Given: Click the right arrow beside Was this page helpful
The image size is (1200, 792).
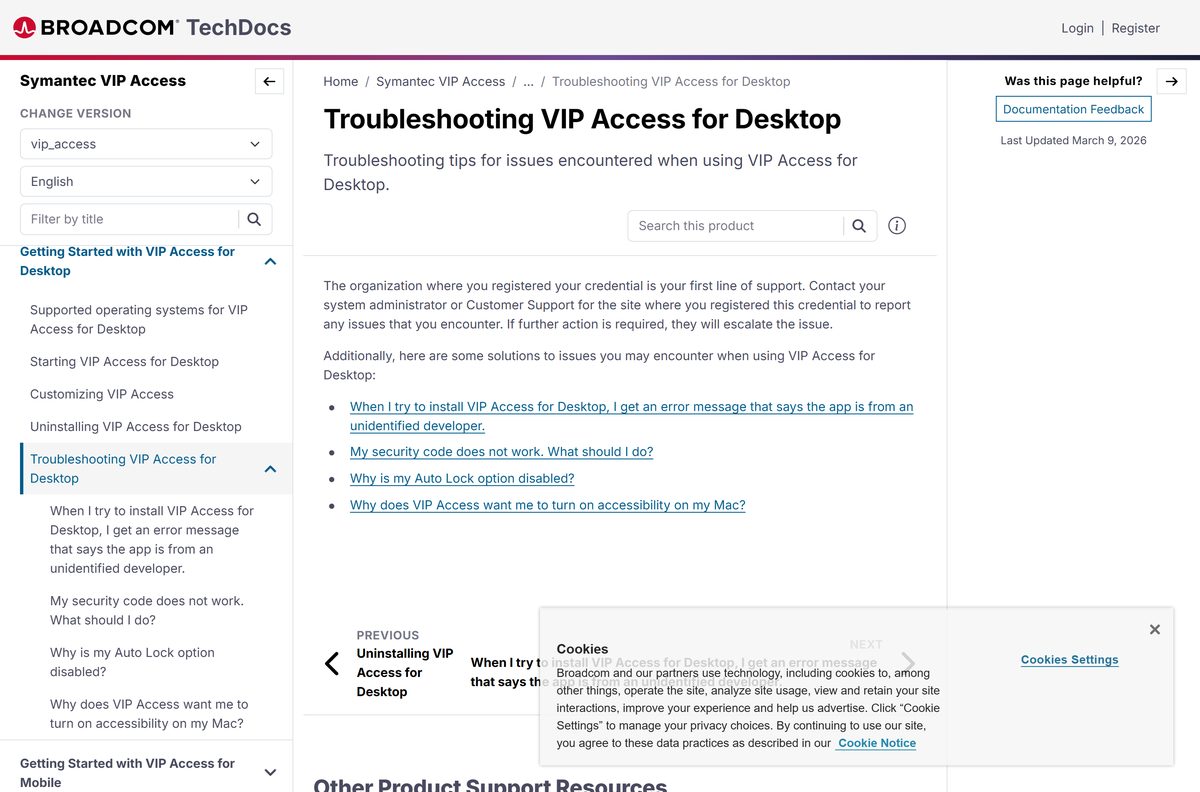Looking at the screenshot, I should click(1171, 82).
